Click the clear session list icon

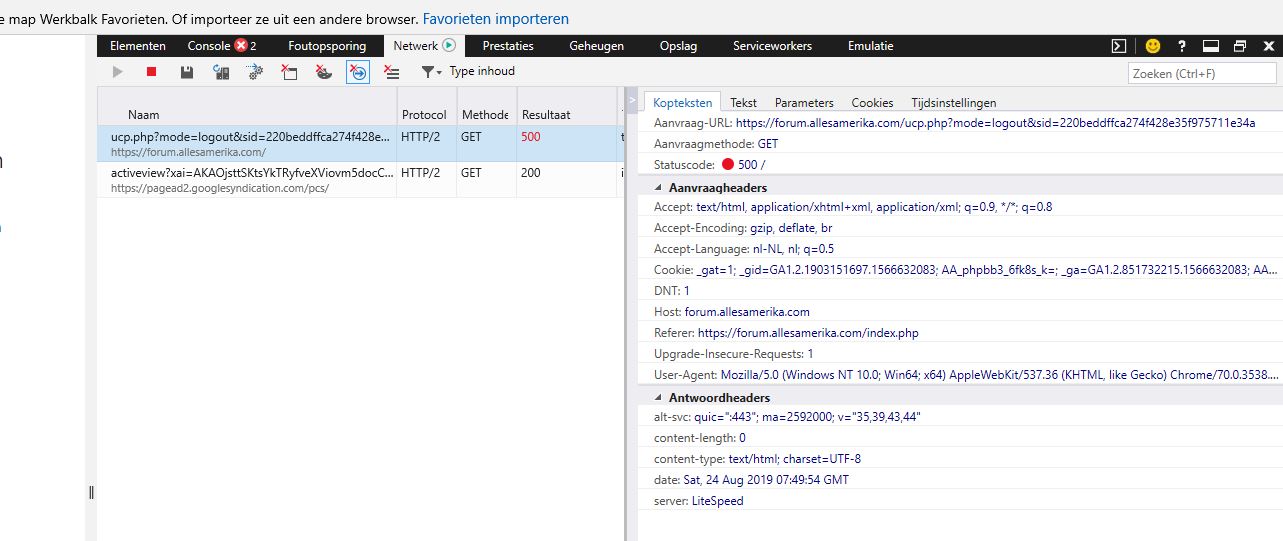392,72
